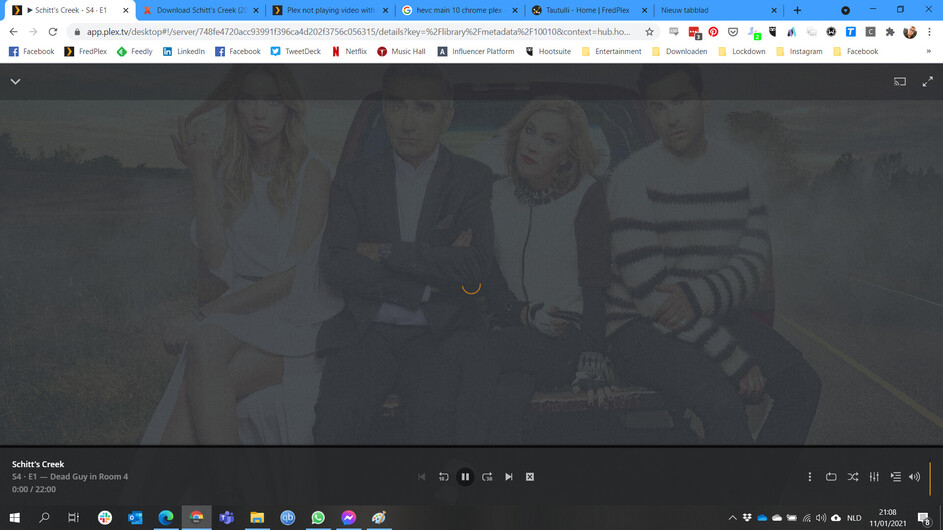The height and width of the screenshot is (530, 943).
Task: Open the Influencer Platform bookmark
Action: click(476, 52)
